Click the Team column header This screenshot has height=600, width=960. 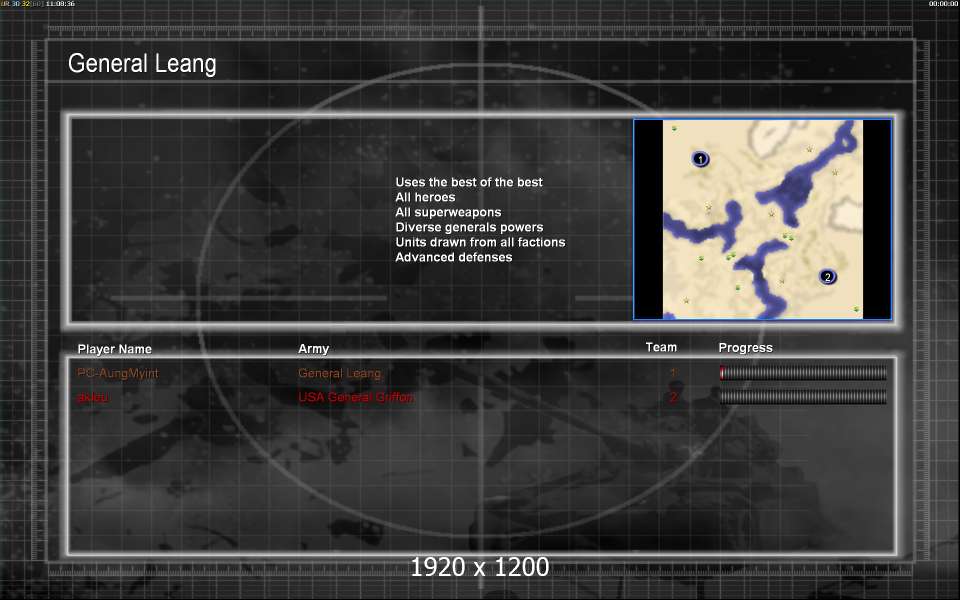[x=661, y=347]
